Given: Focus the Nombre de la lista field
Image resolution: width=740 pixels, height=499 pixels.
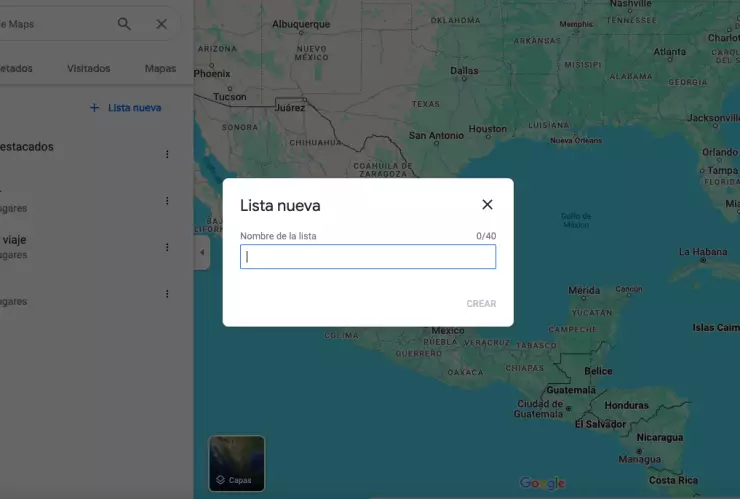Looking at the screenshot, I should pyautogui.click(x=368, y=256).
